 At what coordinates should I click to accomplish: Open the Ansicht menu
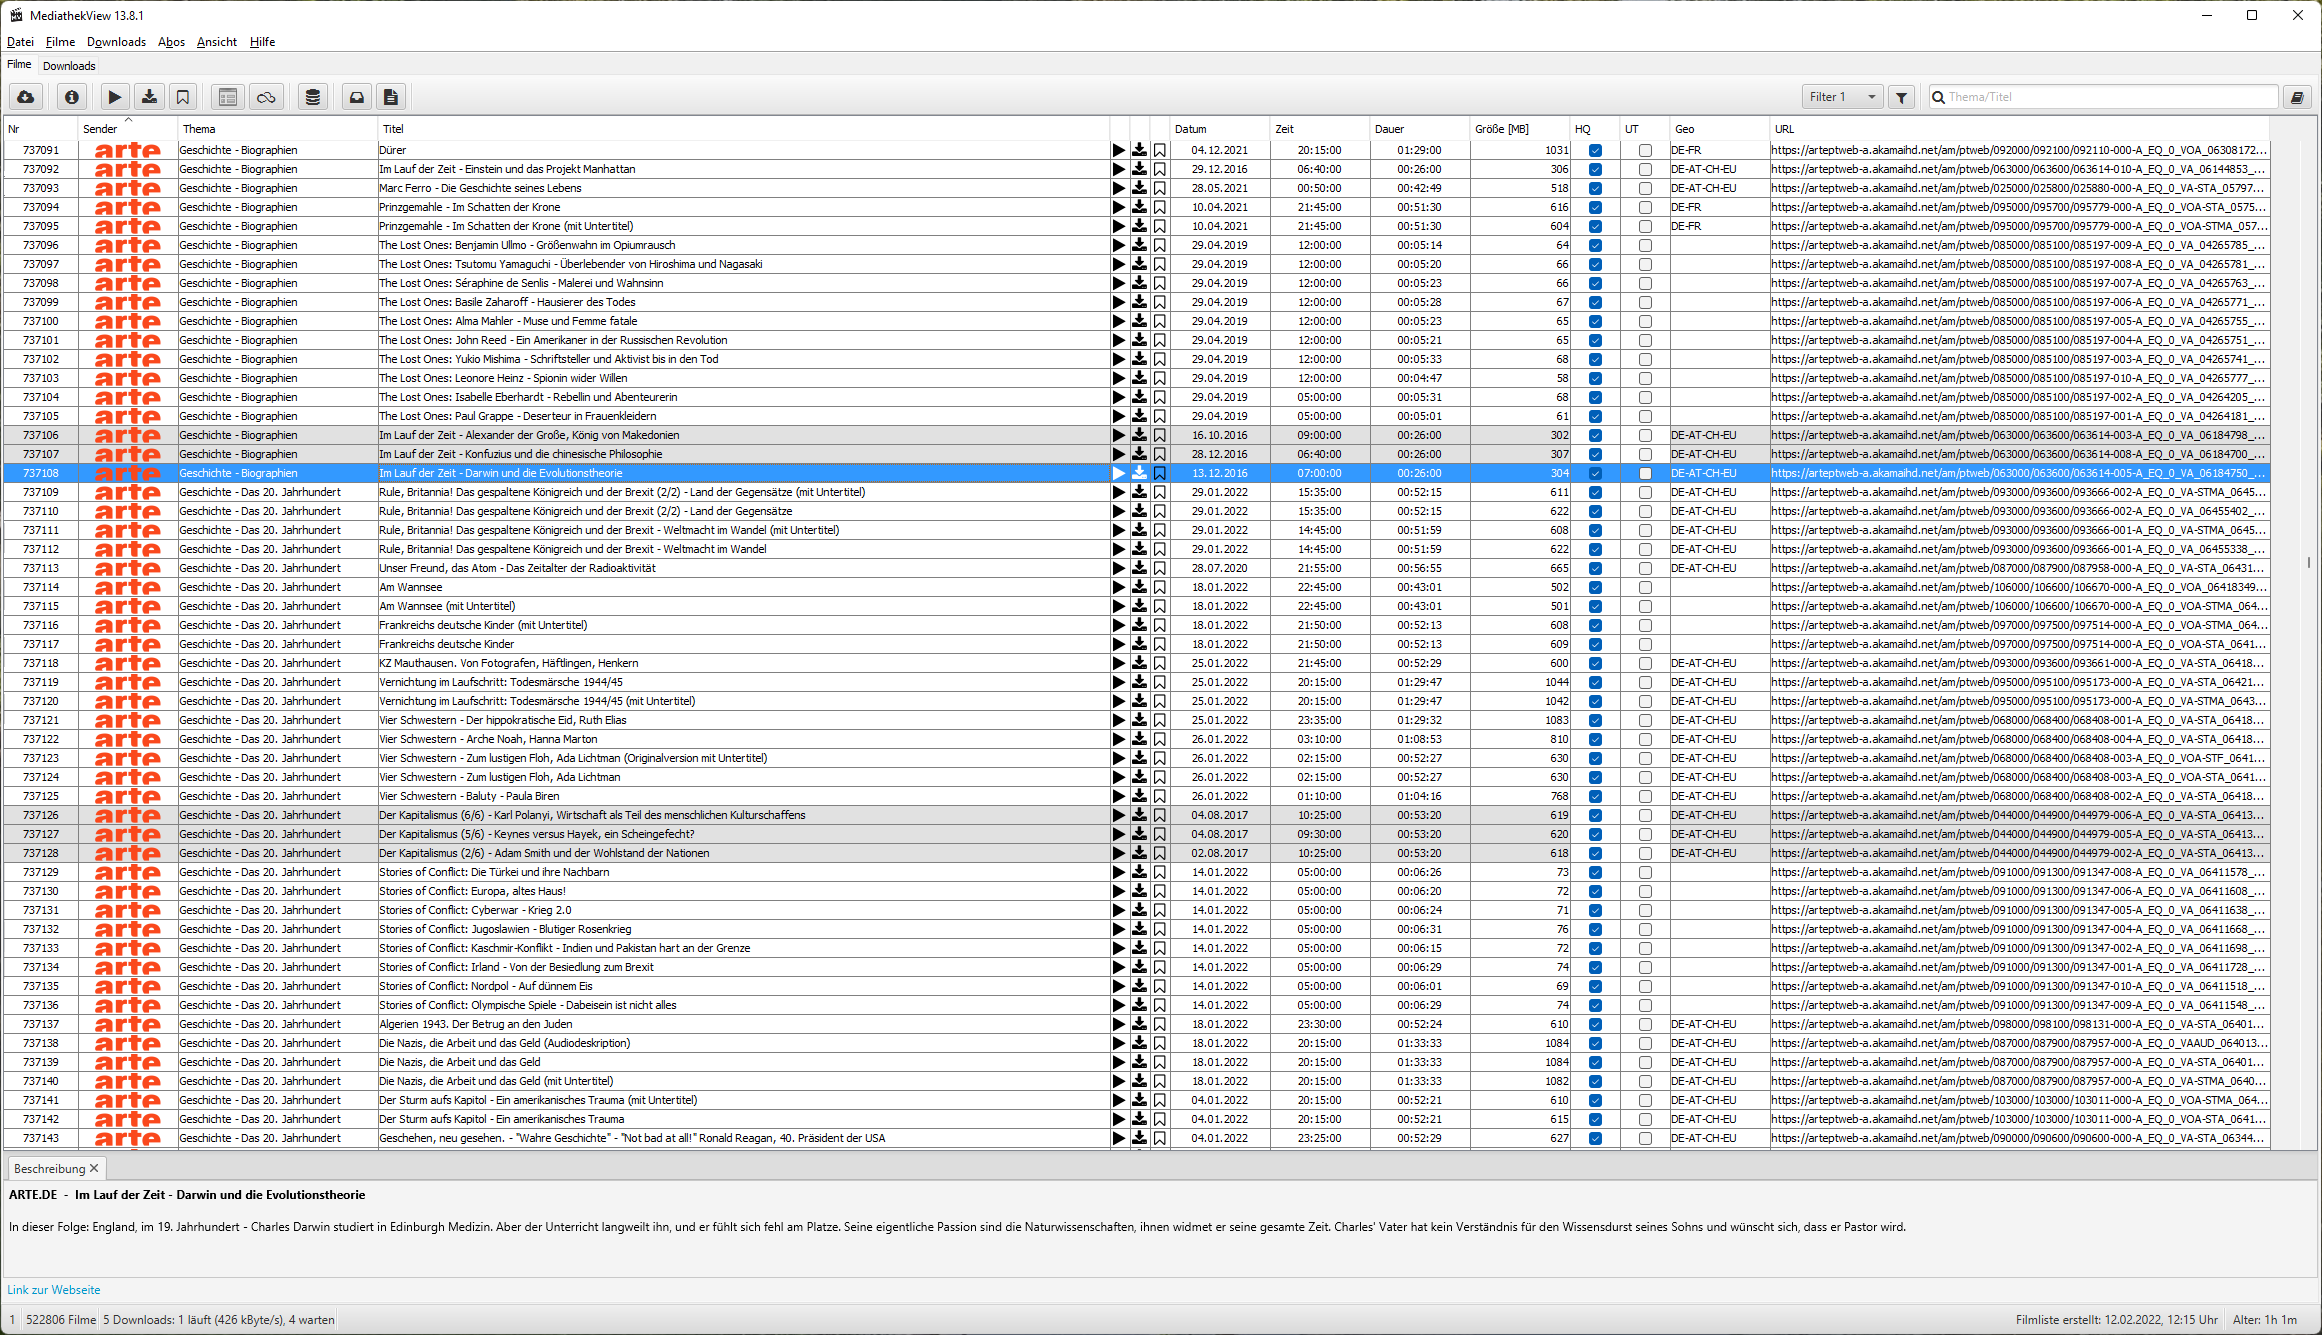[217, 42]
